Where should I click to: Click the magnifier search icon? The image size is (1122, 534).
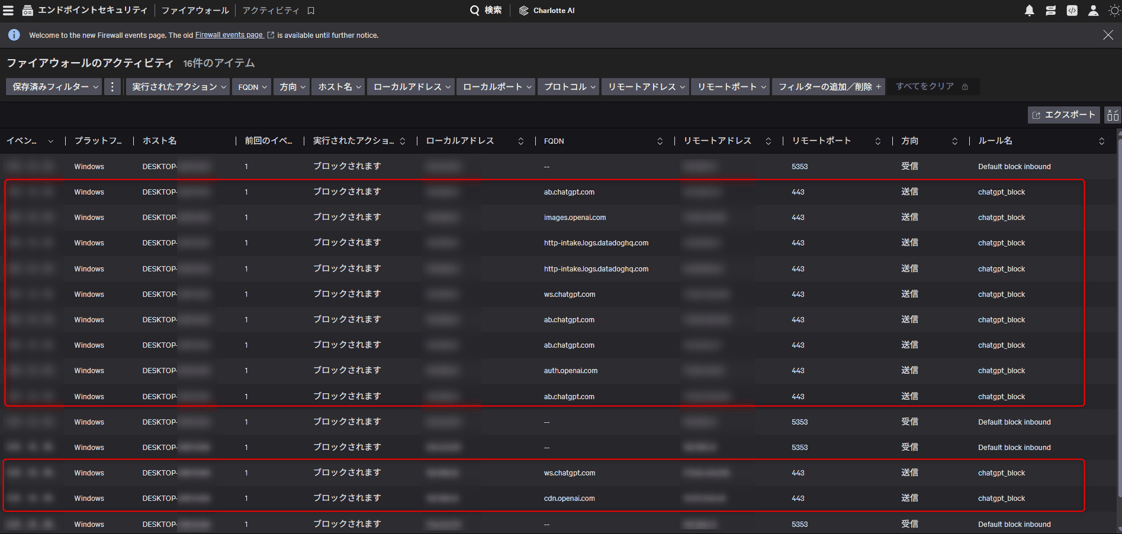coord(474,11)
